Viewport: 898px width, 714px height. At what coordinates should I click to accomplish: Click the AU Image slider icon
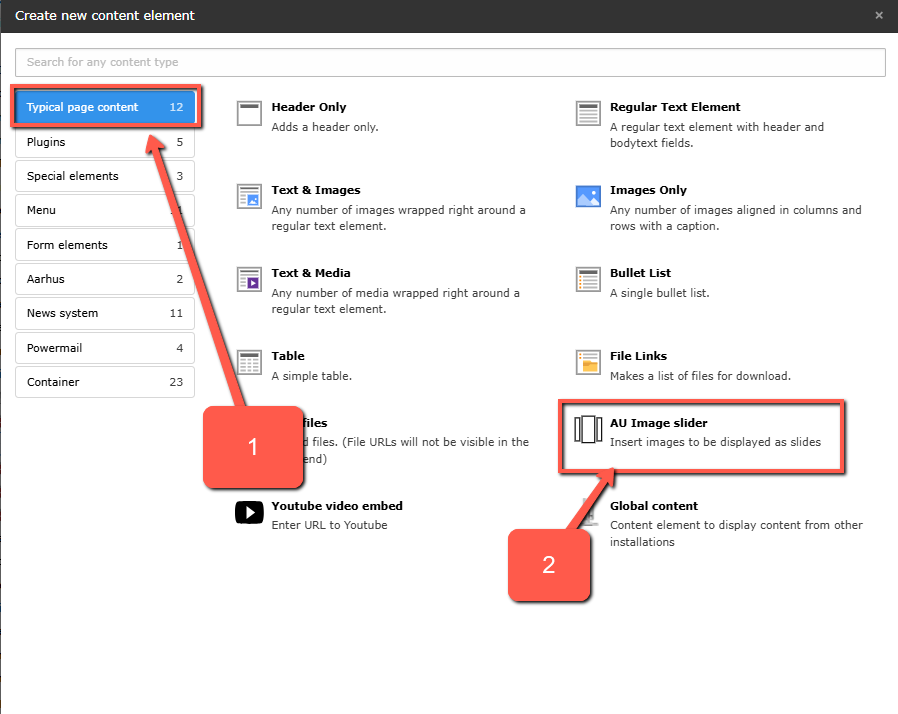(x=586, y=430)
